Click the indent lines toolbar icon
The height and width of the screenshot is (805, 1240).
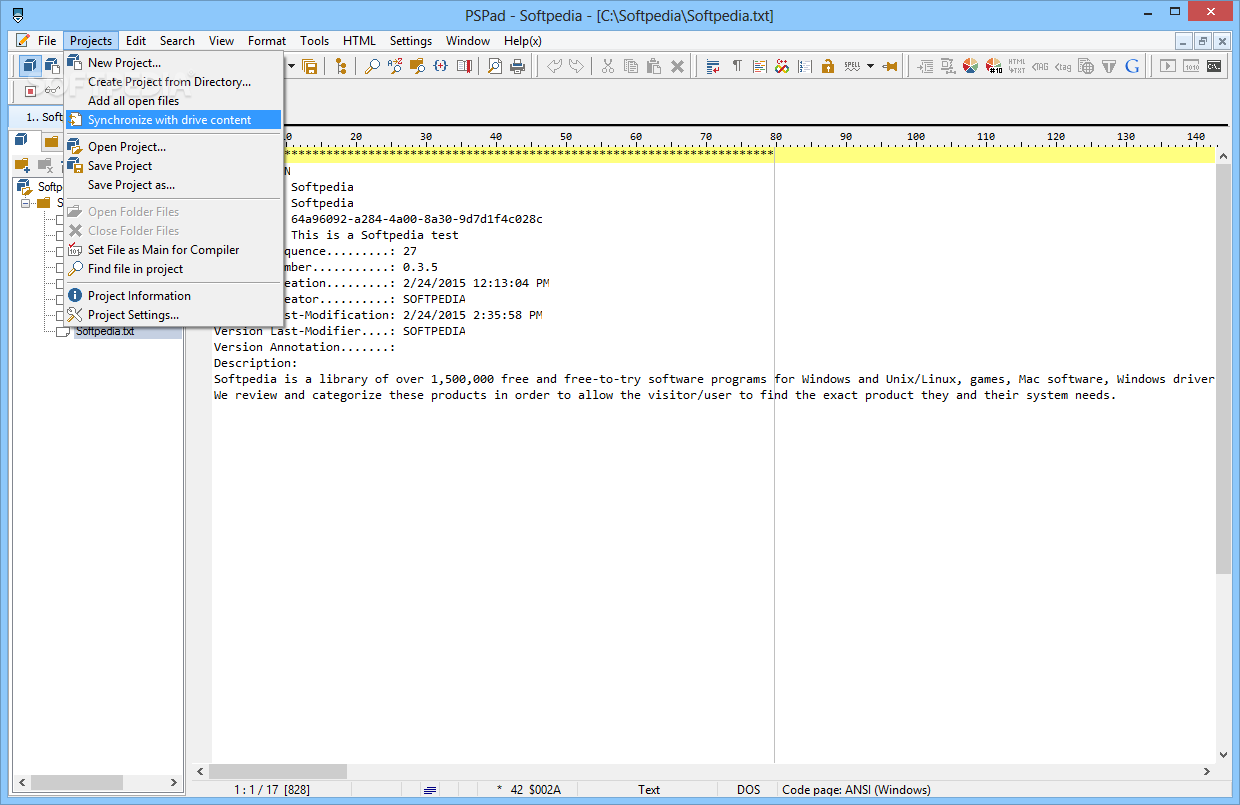tap(925, 66)
